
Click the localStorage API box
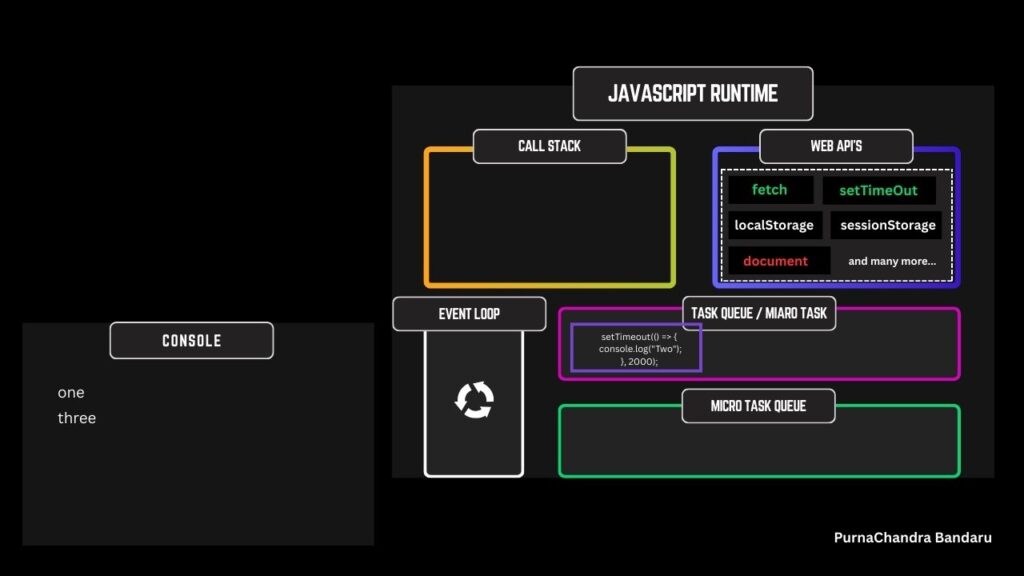pos(774,225)
